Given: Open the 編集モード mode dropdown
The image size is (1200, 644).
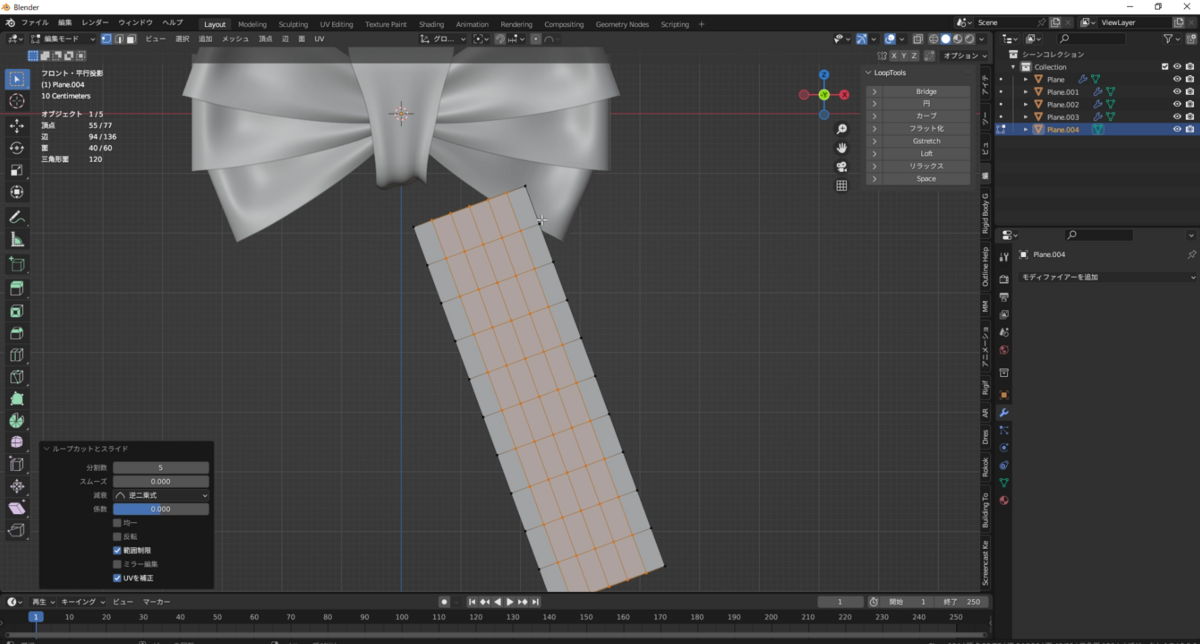Looking at the screenshot, I should tap(62, 39).
